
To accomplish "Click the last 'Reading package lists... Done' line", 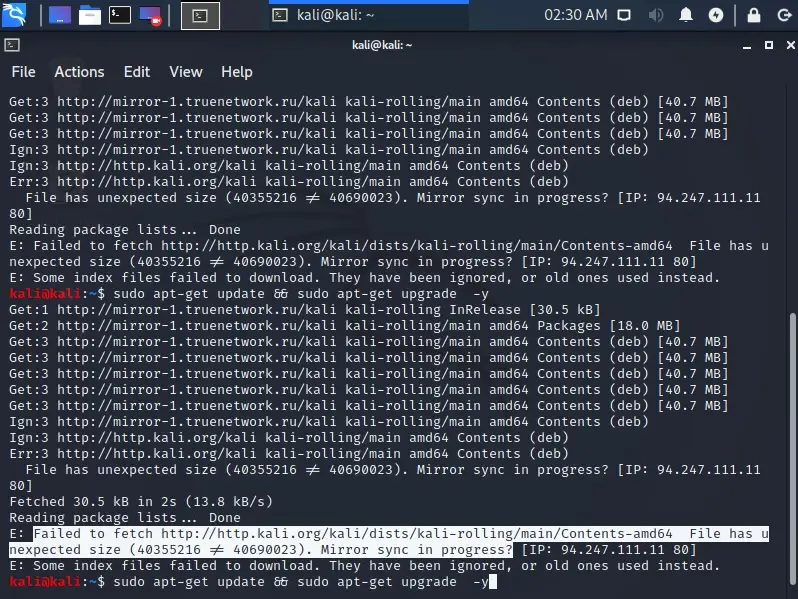I will click(x=125, y=518).
